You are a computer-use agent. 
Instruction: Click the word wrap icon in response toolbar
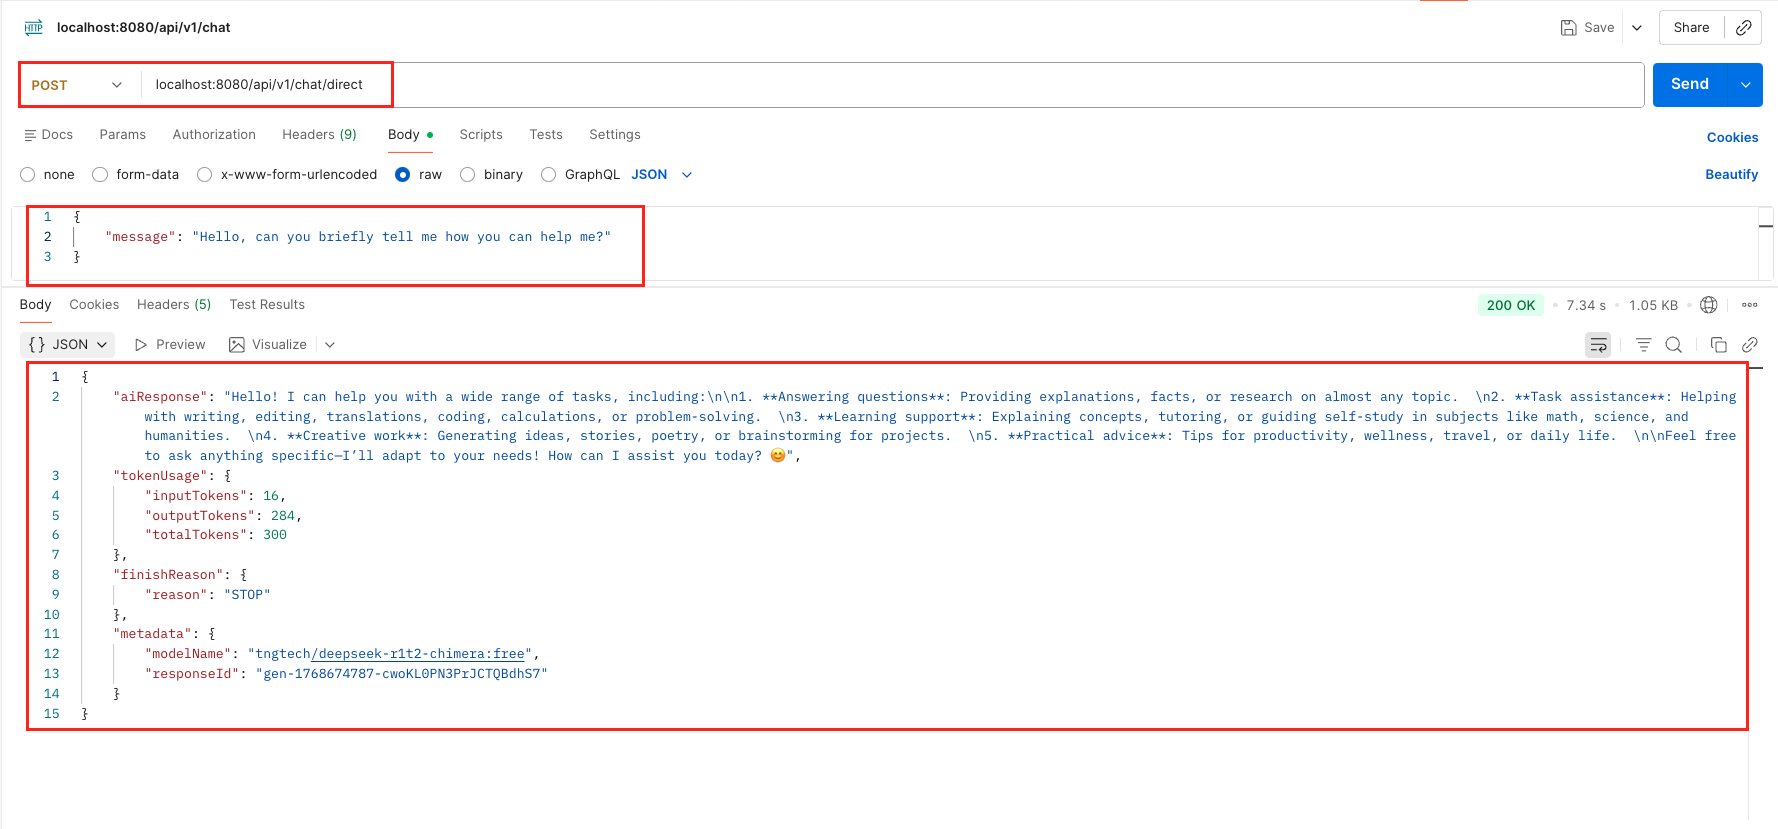[1598, 345]
